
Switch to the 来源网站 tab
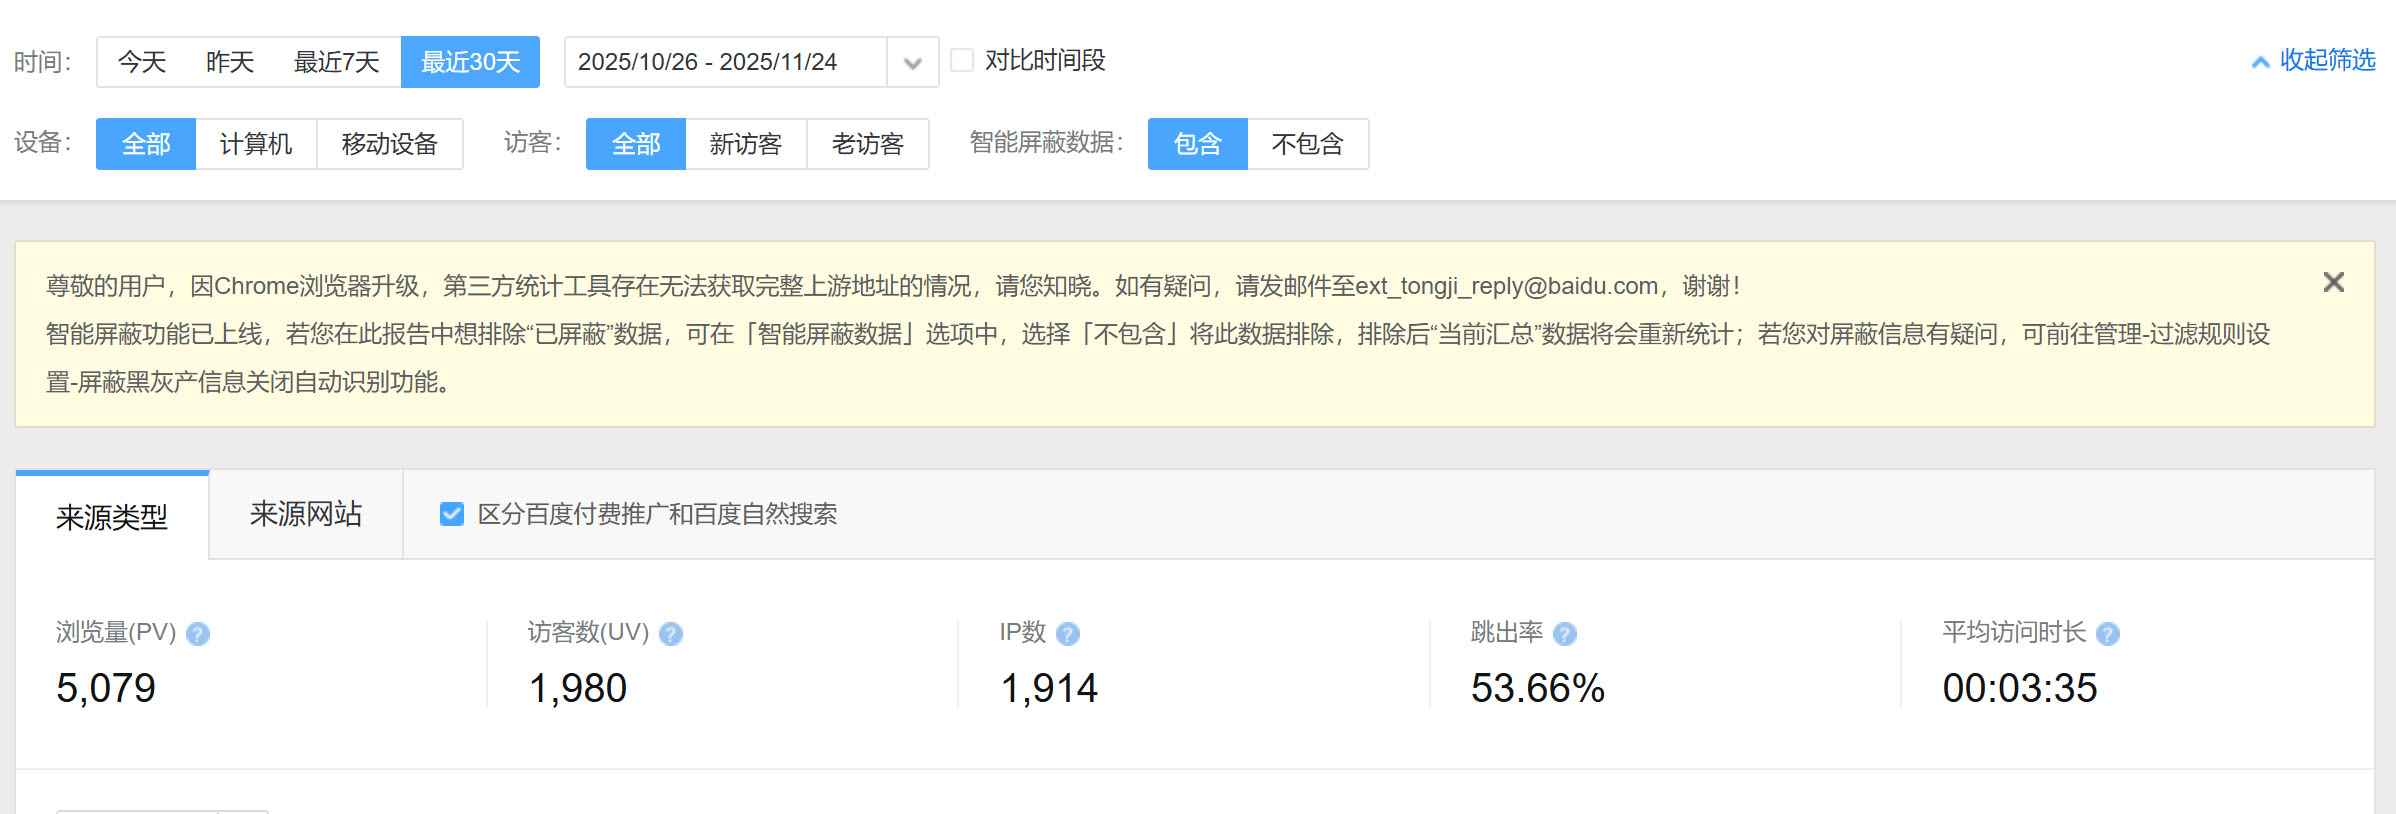click(x=306, y=514)
